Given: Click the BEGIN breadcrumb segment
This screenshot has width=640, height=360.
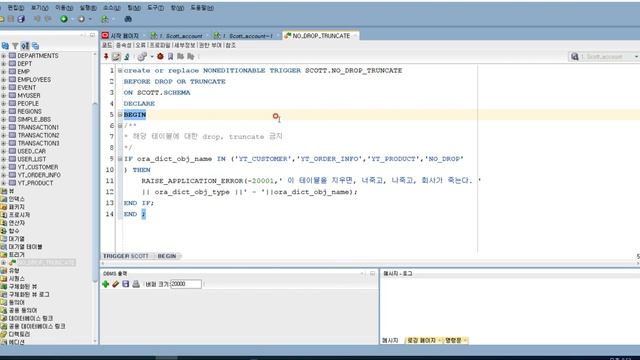Looking at the screenshot, I should [167, 256].
